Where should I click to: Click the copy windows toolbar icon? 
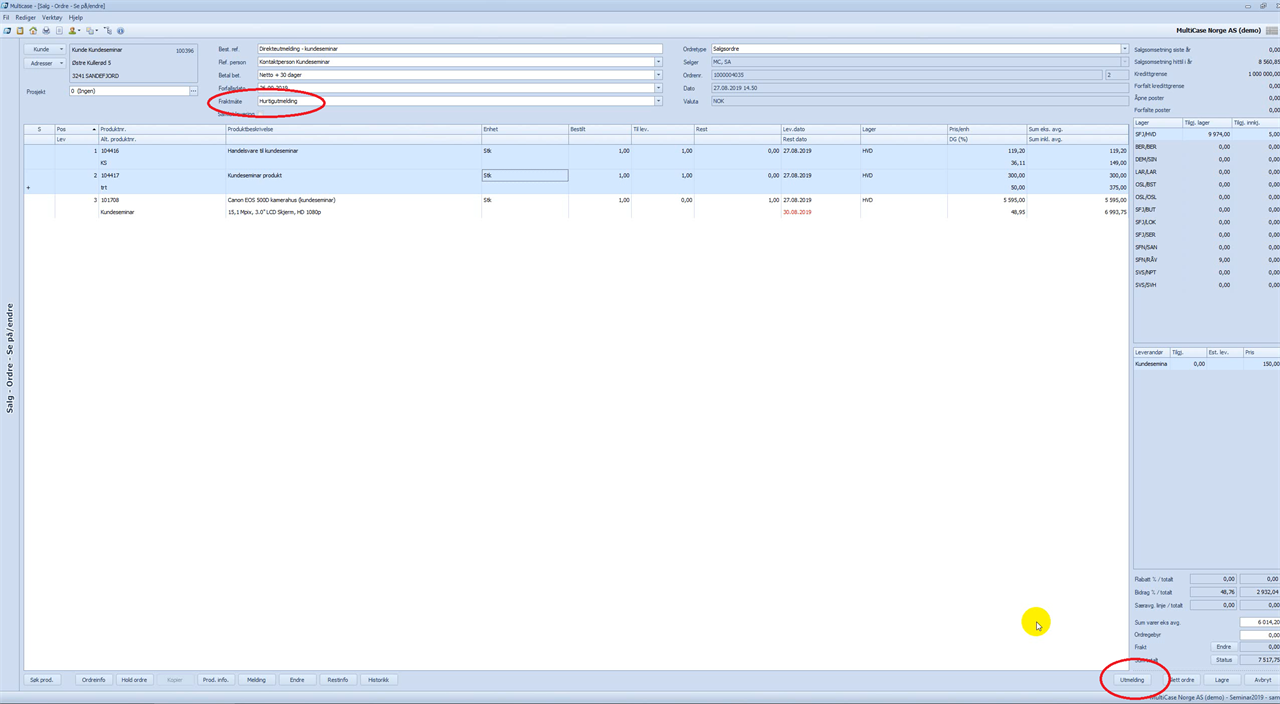pyautogui.click(x=91, y=31)
